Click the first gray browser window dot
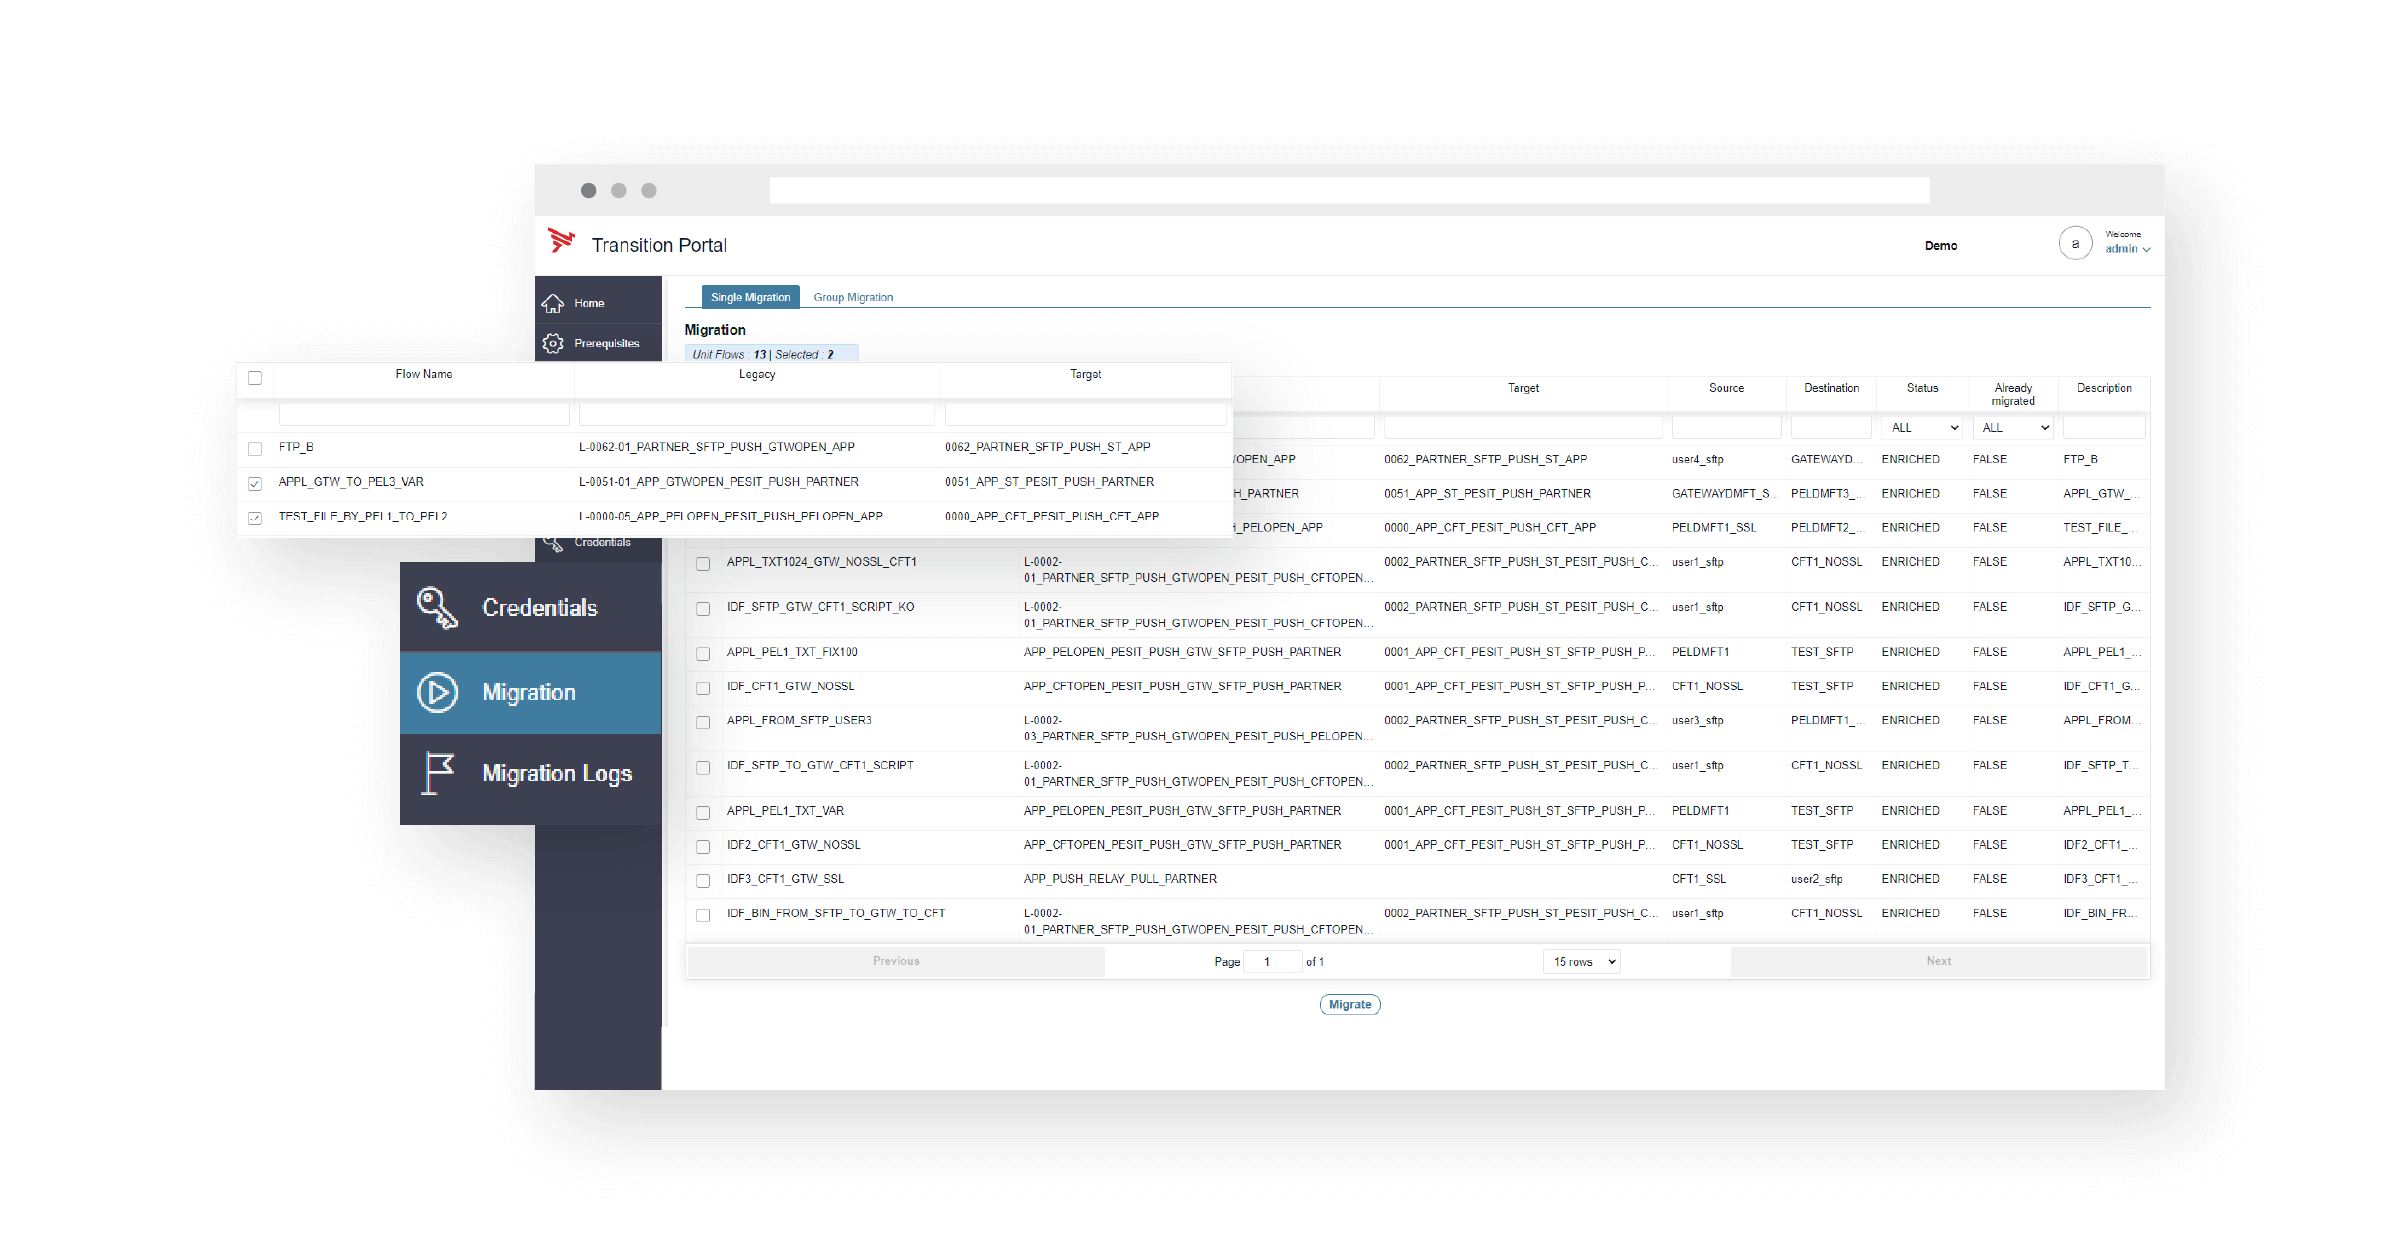The width and height of the screenshot is (2401, 1255). pos(589,190)
